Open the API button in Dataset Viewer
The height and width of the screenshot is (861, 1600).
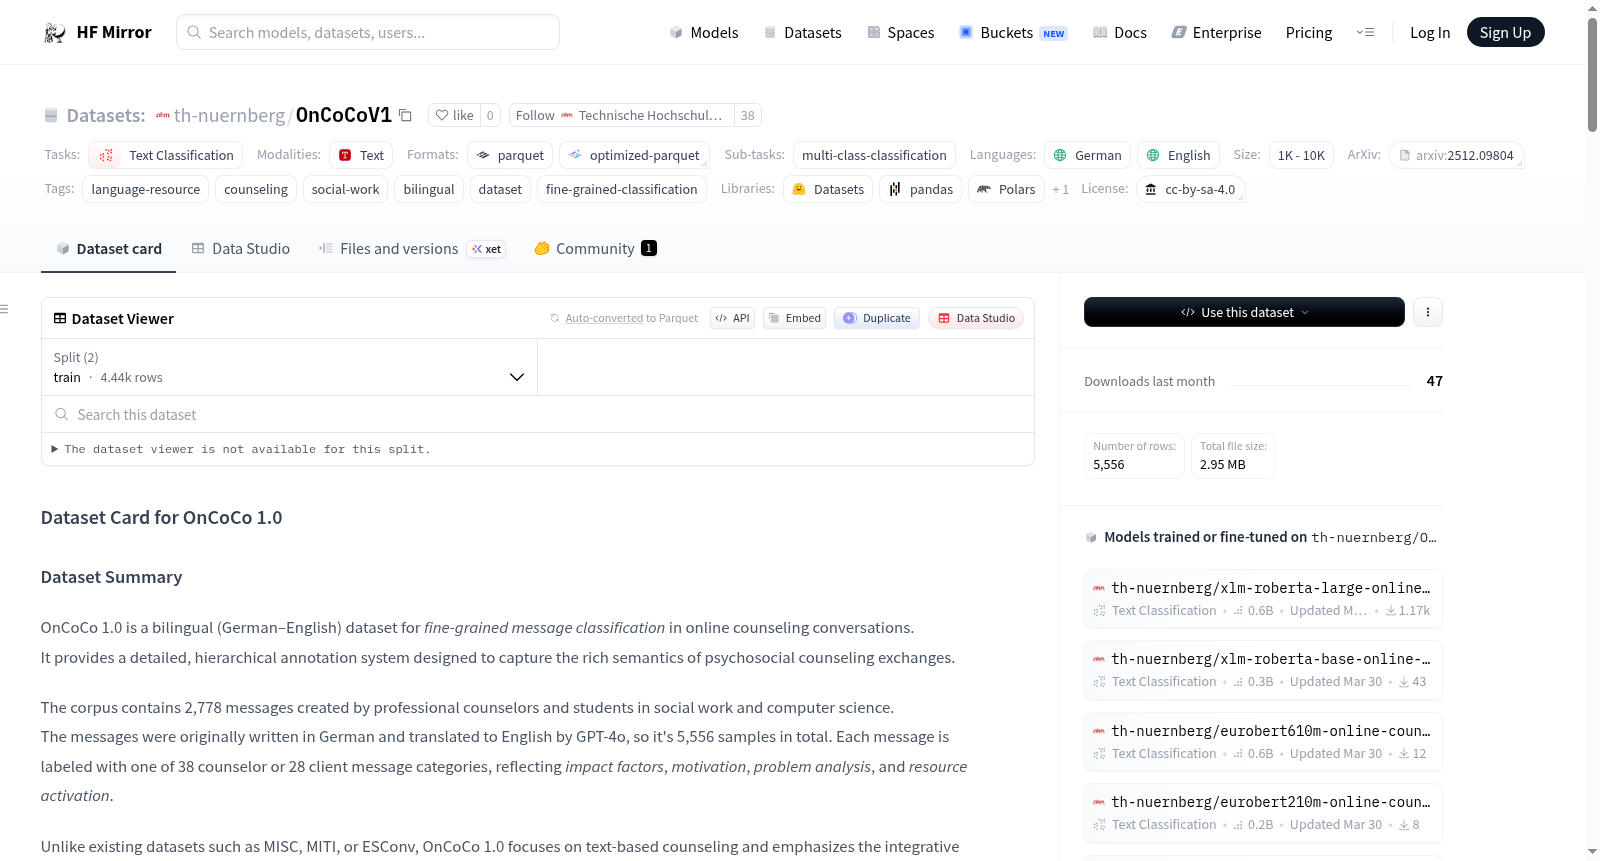pos(732,318)
